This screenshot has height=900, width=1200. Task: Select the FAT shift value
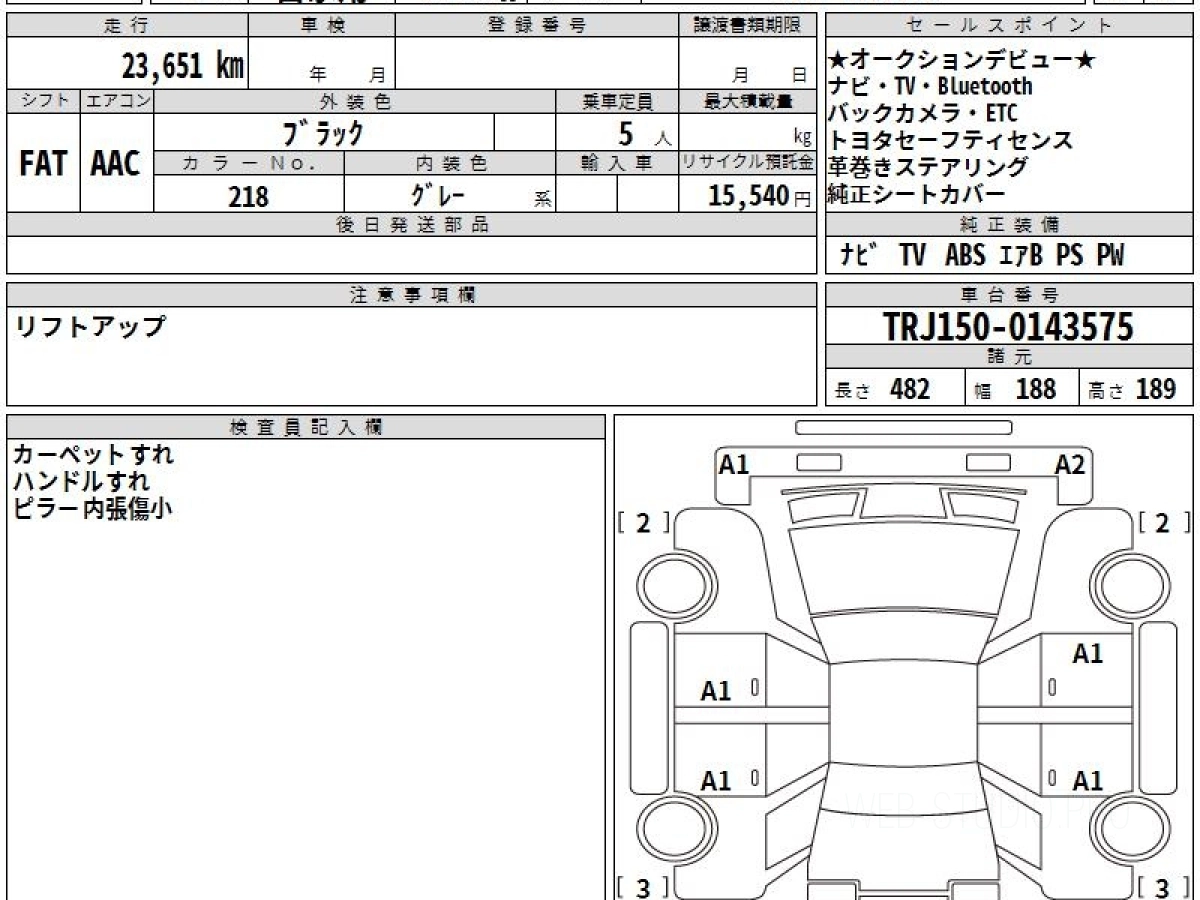click(x=43, y=164)
